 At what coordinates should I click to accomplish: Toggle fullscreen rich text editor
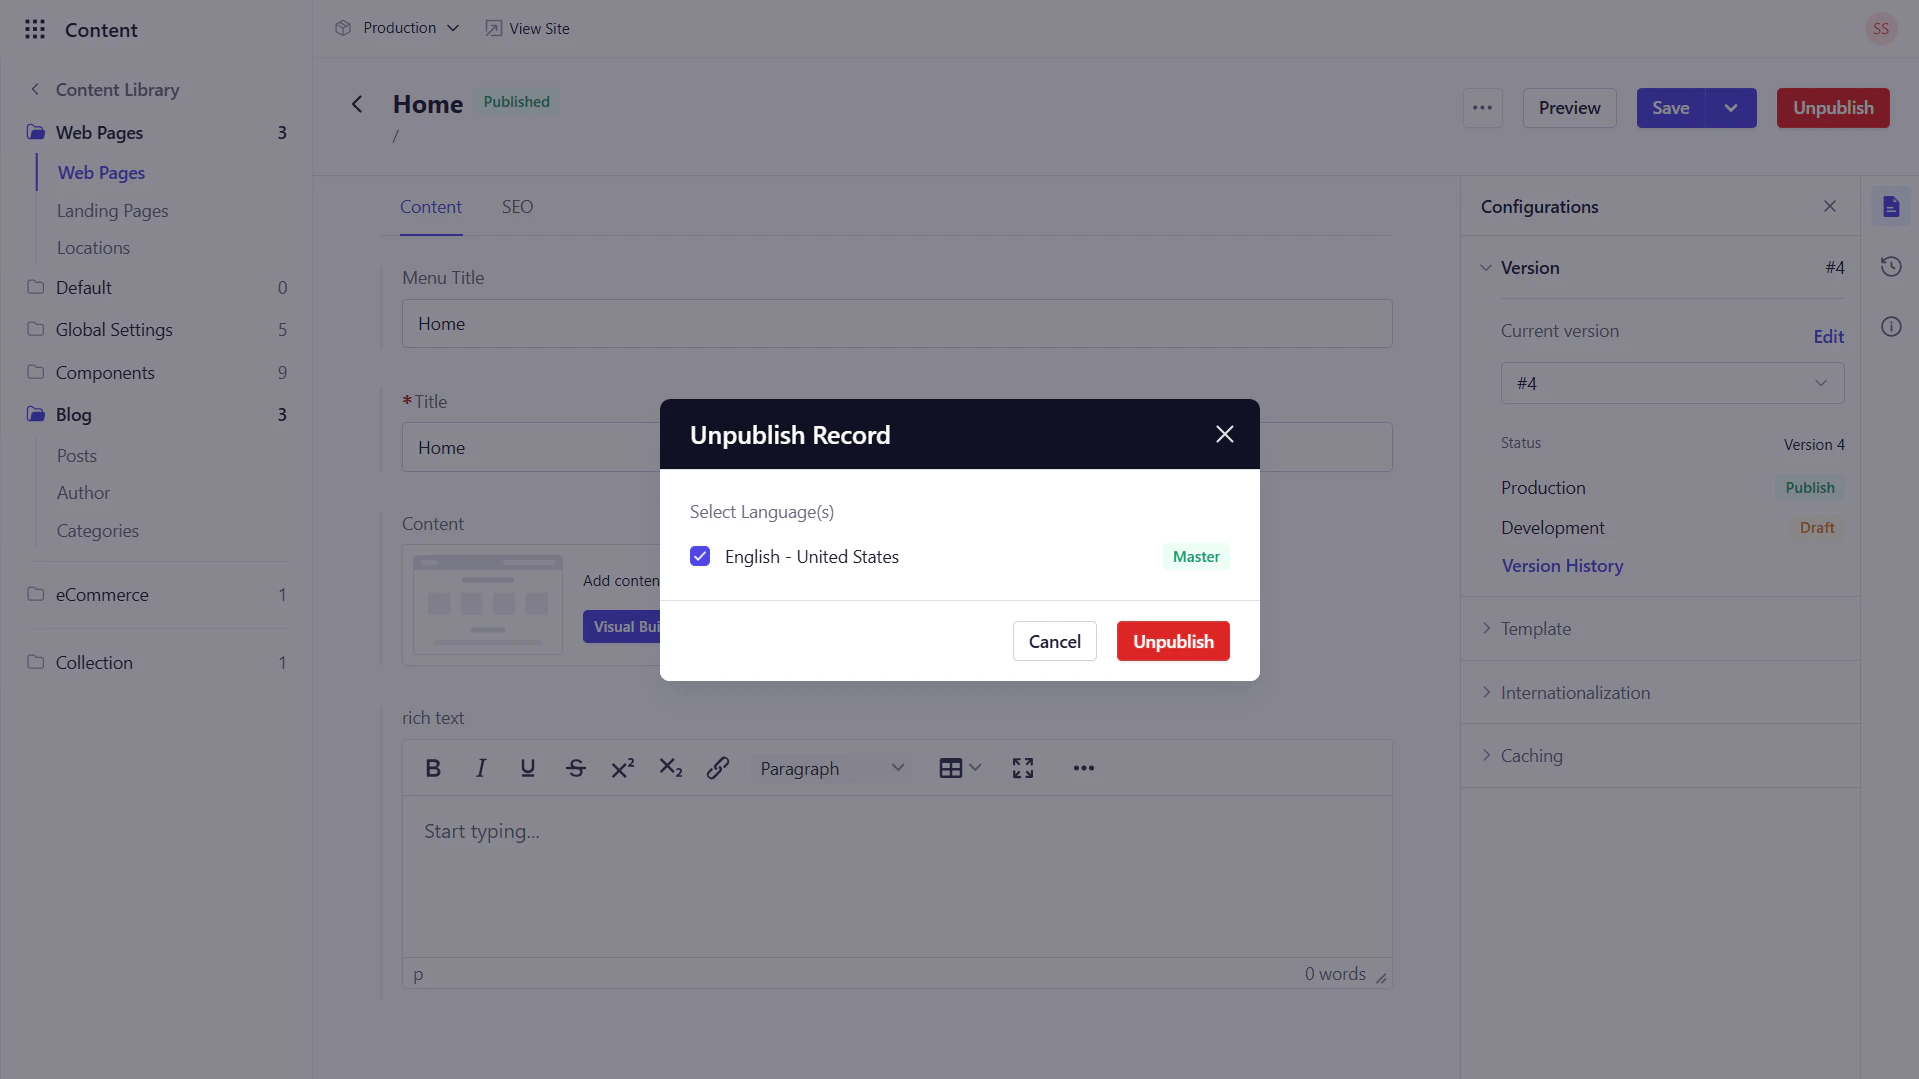click(1022, 768)
